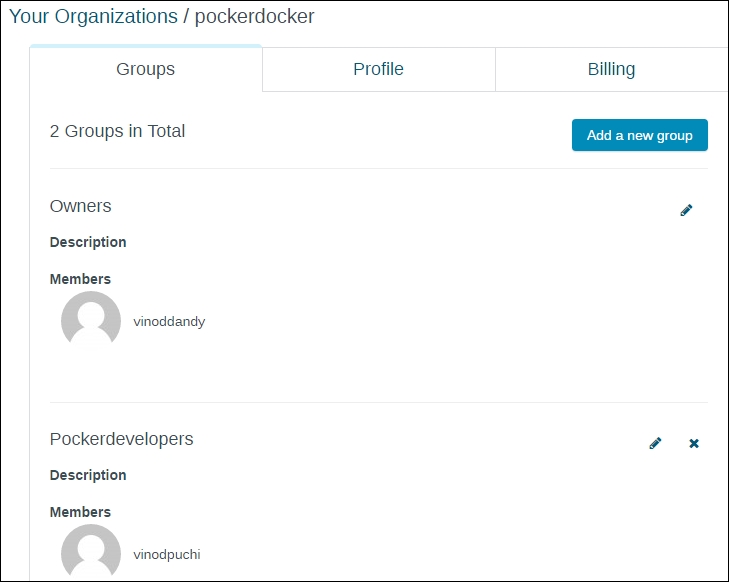Click the Pockerdevelopers group heading

(x=121, y=439)
